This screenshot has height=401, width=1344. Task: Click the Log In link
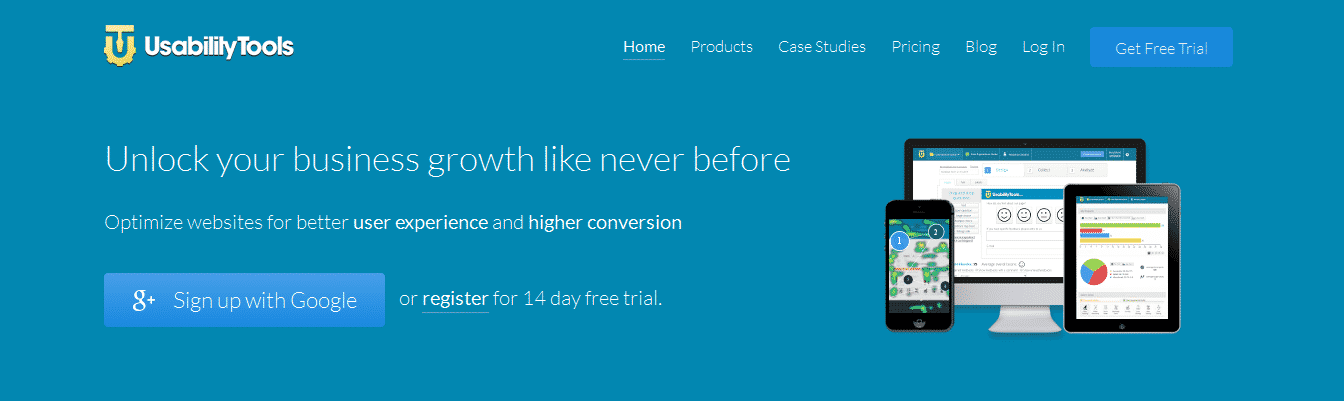pyautogui.click(x=1043, y=47)
